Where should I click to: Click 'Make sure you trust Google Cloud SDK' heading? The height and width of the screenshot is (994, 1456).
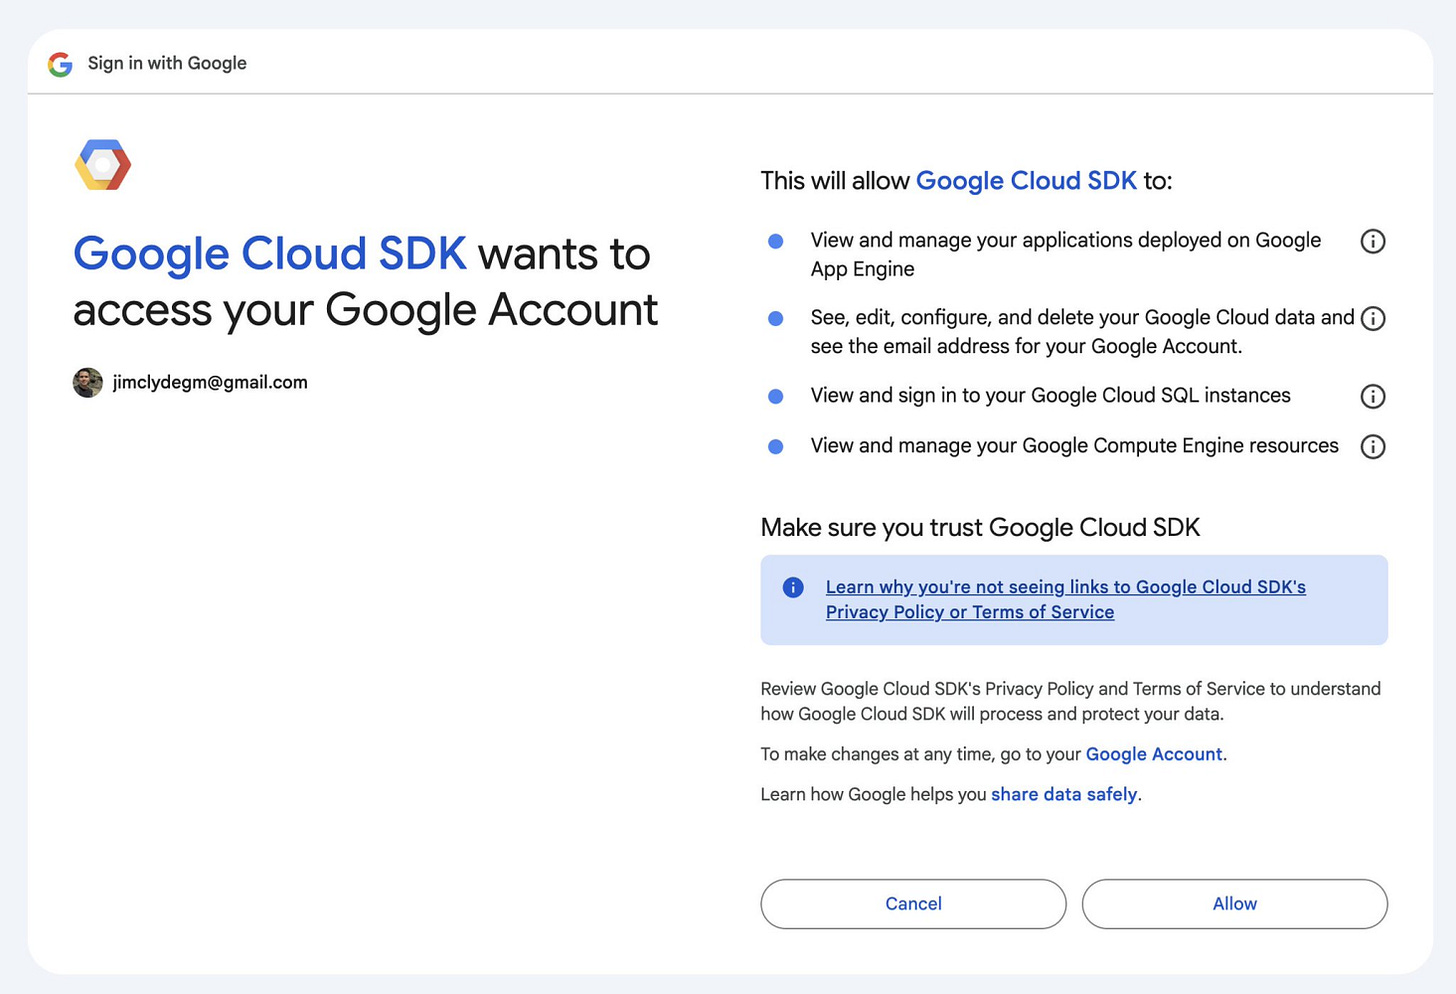[x=980, y=528]
